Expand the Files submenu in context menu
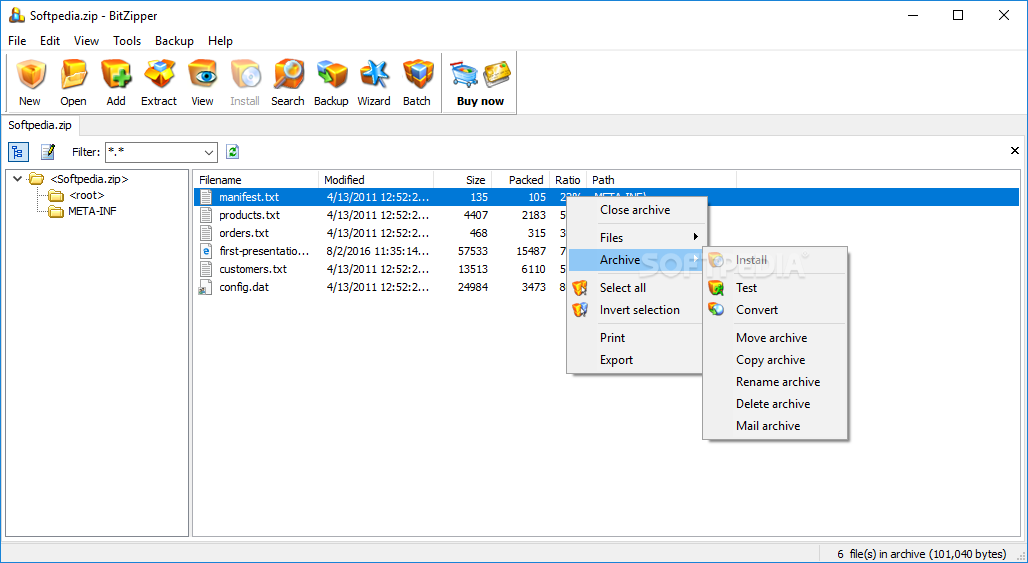Screen dimensions: 1028x563 click(x=637, y=237)
